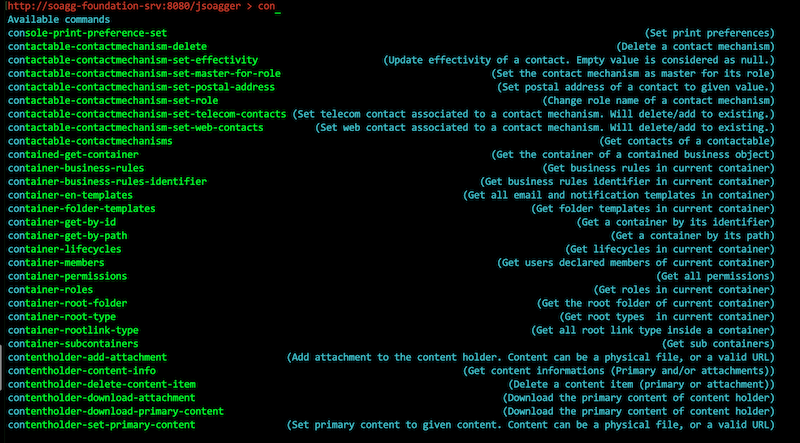
Task: Click container-rootlink-type command
Action: pyautogui.click(x=73, y=330)
